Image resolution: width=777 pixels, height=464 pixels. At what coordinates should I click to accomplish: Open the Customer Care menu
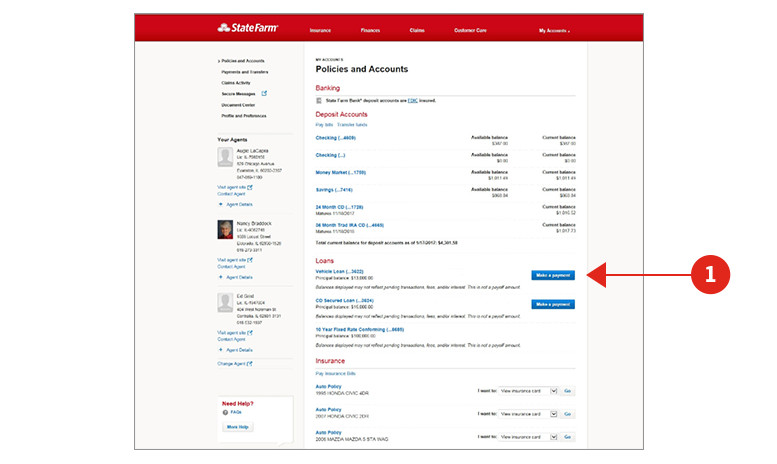point(470,30)
